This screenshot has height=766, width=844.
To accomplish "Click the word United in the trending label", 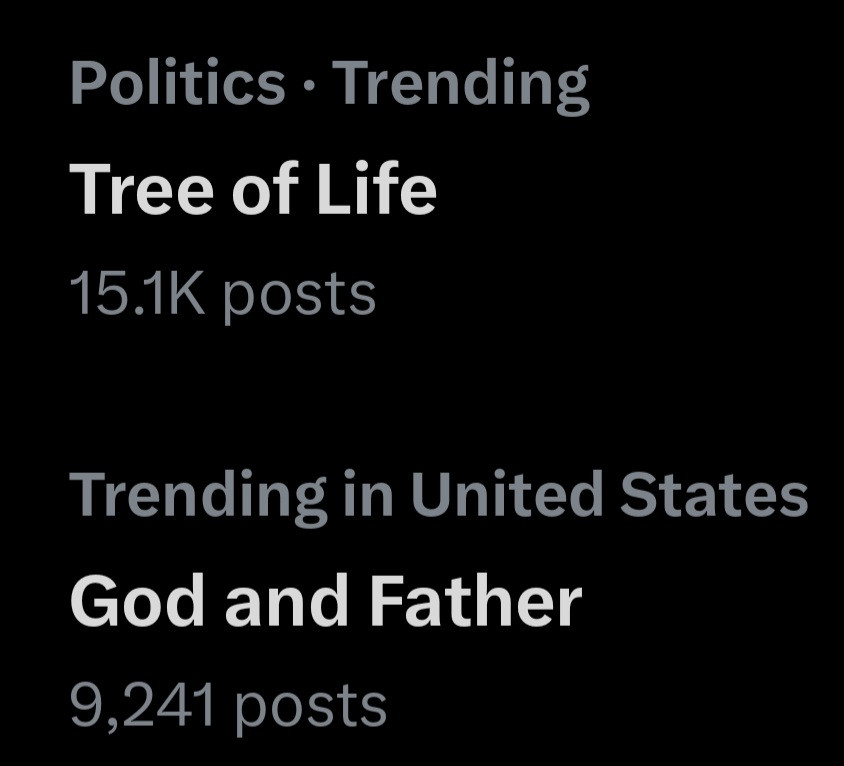I will click(506, 494).
